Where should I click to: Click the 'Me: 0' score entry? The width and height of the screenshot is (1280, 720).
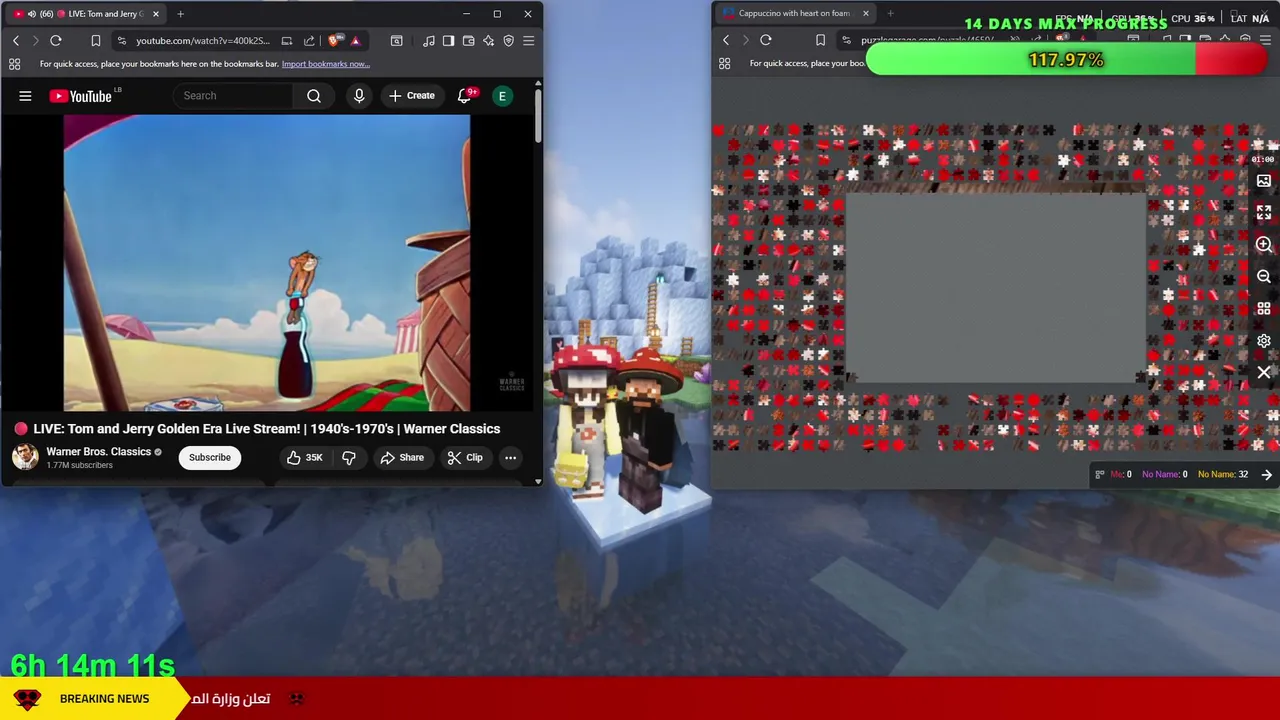coord(1121,475)
